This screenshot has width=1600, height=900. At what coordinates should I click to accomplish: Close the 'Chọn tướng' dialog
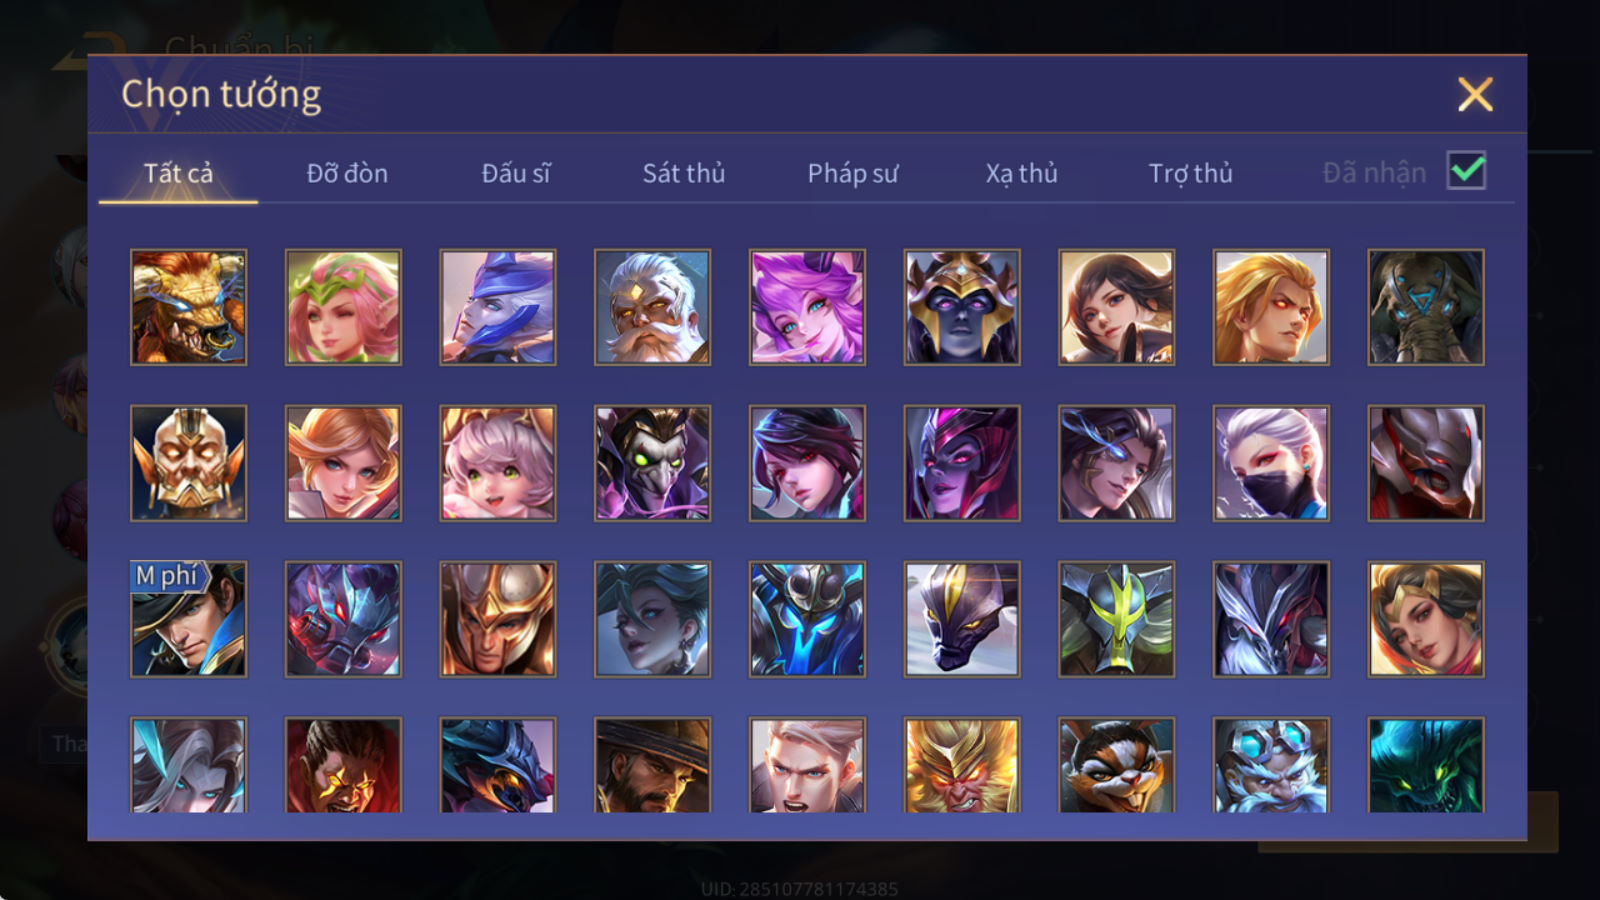[x=1475, y=95]
